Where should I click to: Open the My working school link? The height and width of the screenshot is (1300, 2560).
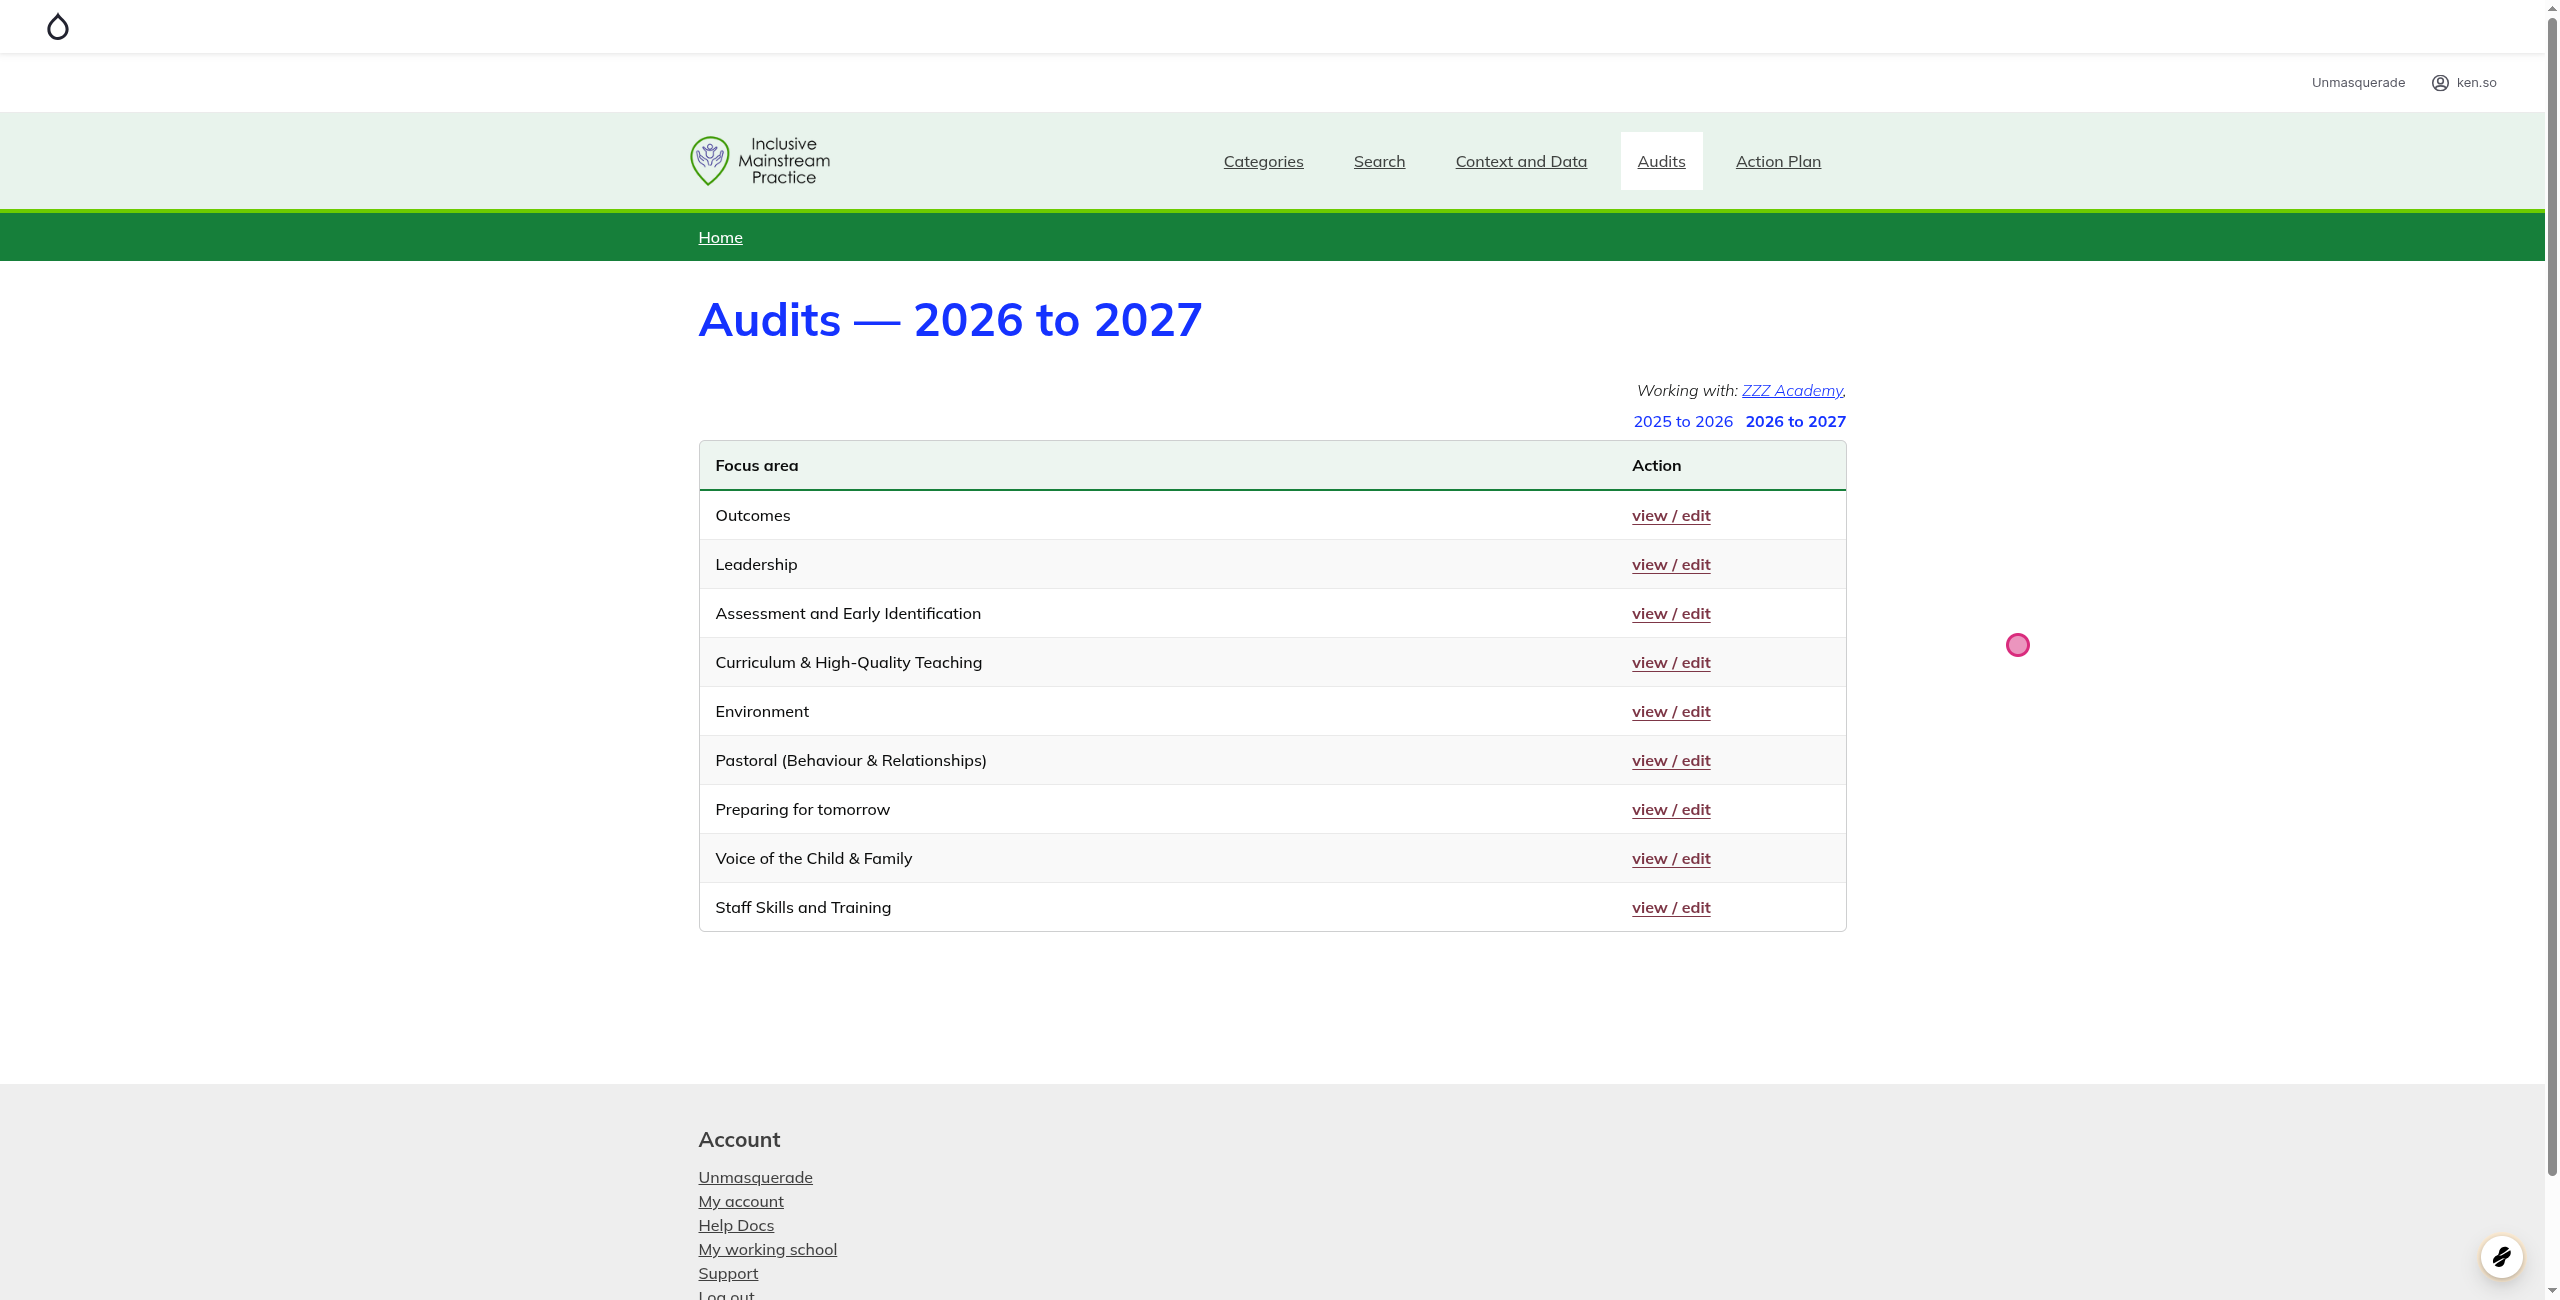click(768, 1250)
